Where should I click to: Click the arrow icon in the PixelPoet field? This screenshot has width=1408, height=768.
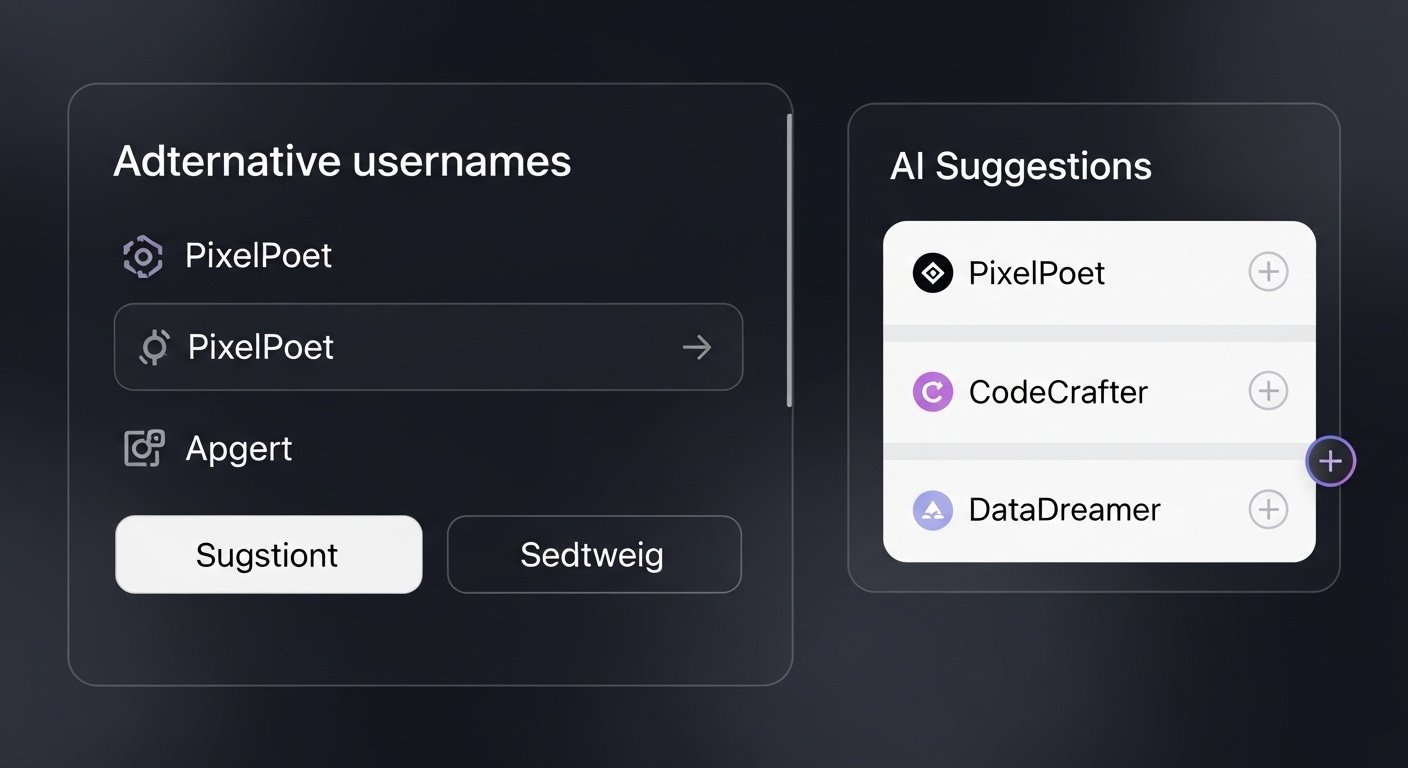point(697,347)
